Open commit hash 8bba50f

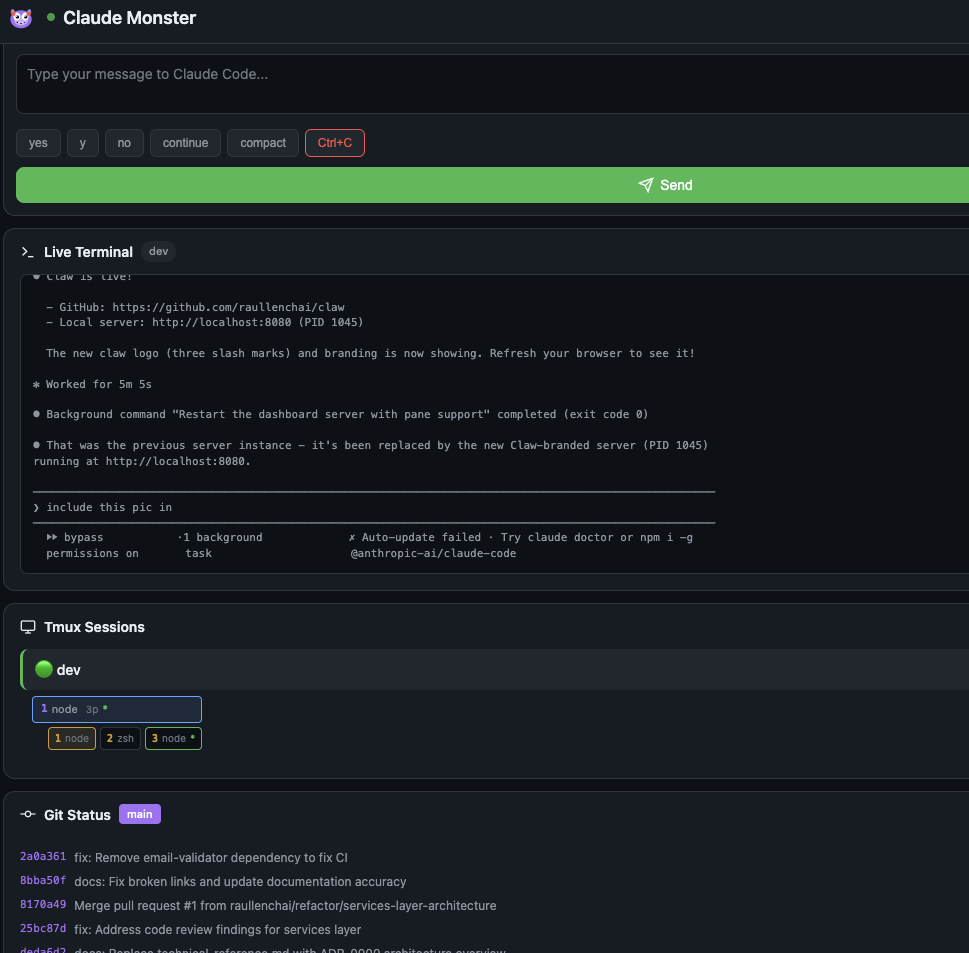tap(43, 881)
